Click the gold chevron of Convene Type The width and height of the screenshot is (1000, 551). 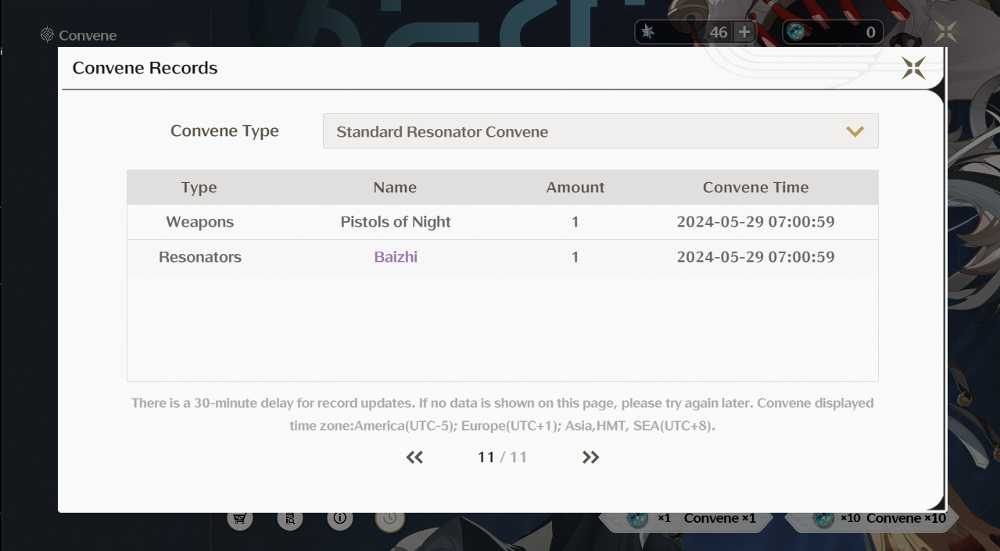855,131
